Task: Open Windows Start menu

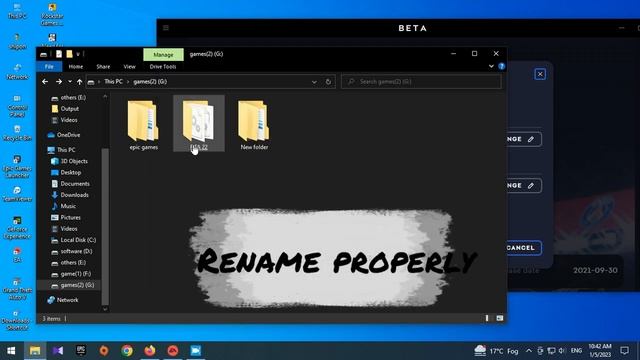Action: 11,351
